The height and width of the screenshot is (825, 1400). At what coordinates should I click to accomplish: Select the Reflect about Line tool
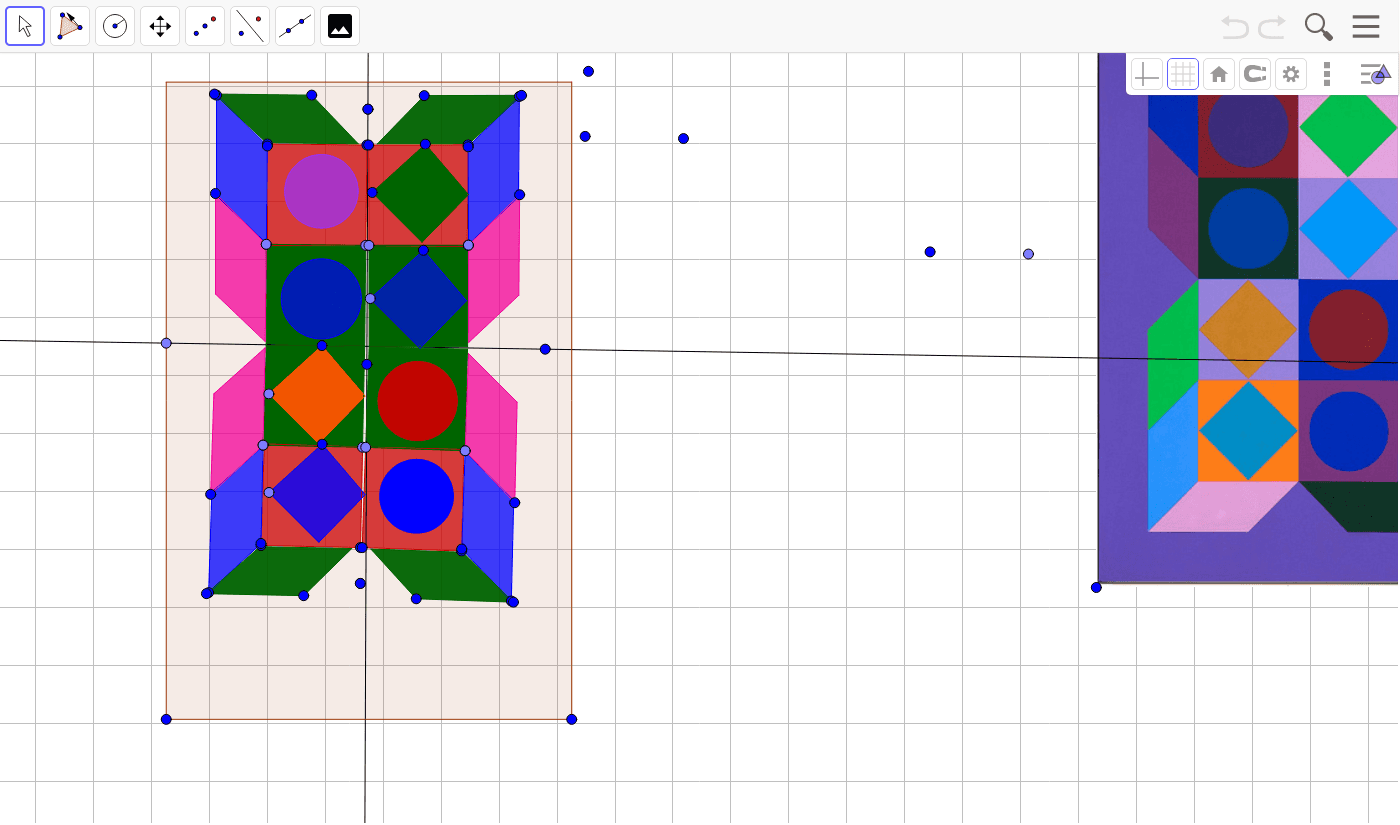[x=250, y=26]
